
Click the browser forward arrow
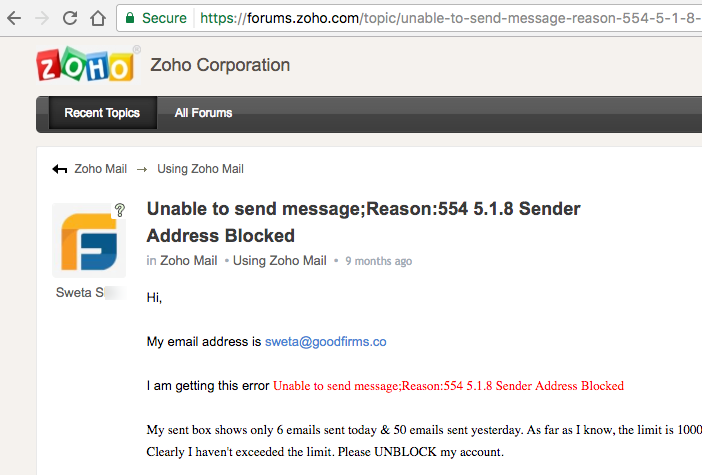[x=42, y=18]
